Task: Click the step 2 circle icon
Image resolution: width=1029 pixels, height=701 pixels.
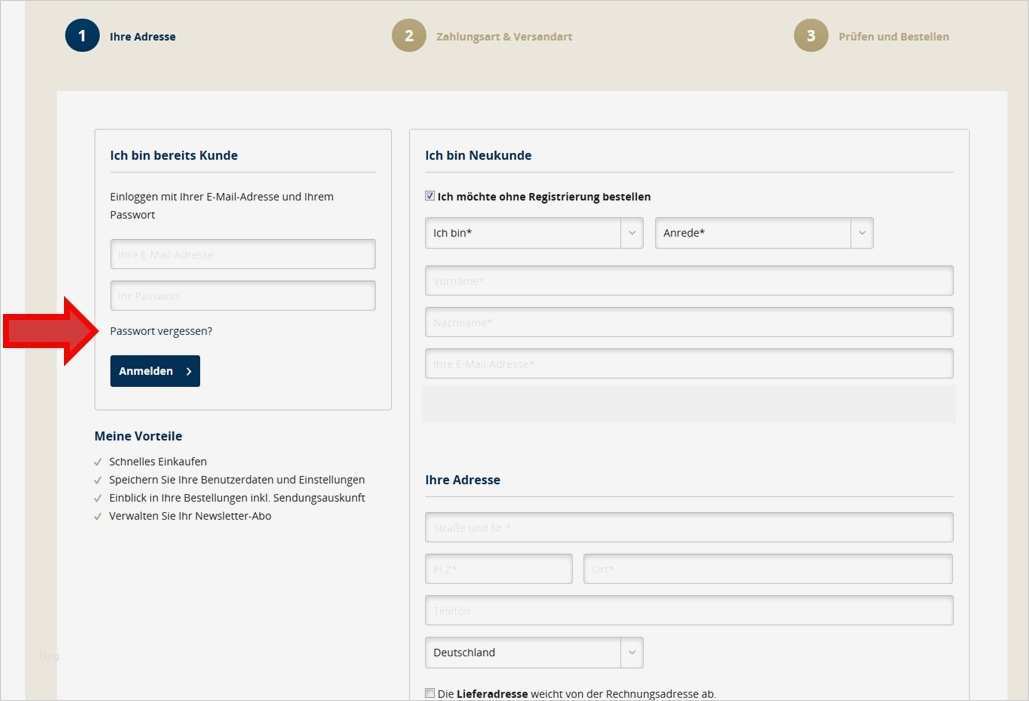Action: 409,35
